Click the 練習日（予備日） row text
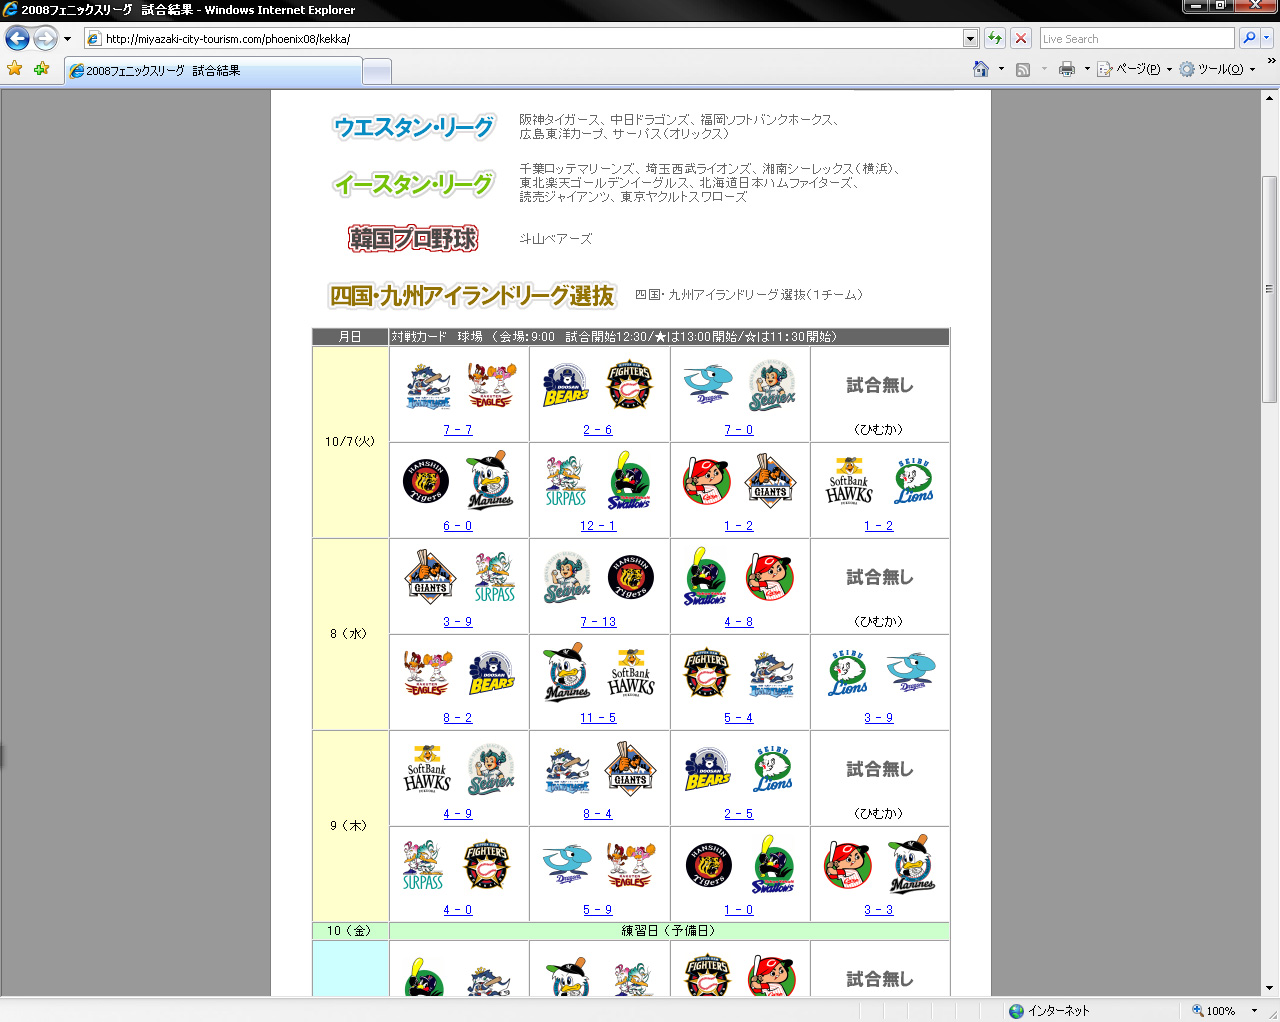 (x=669, y=931)
